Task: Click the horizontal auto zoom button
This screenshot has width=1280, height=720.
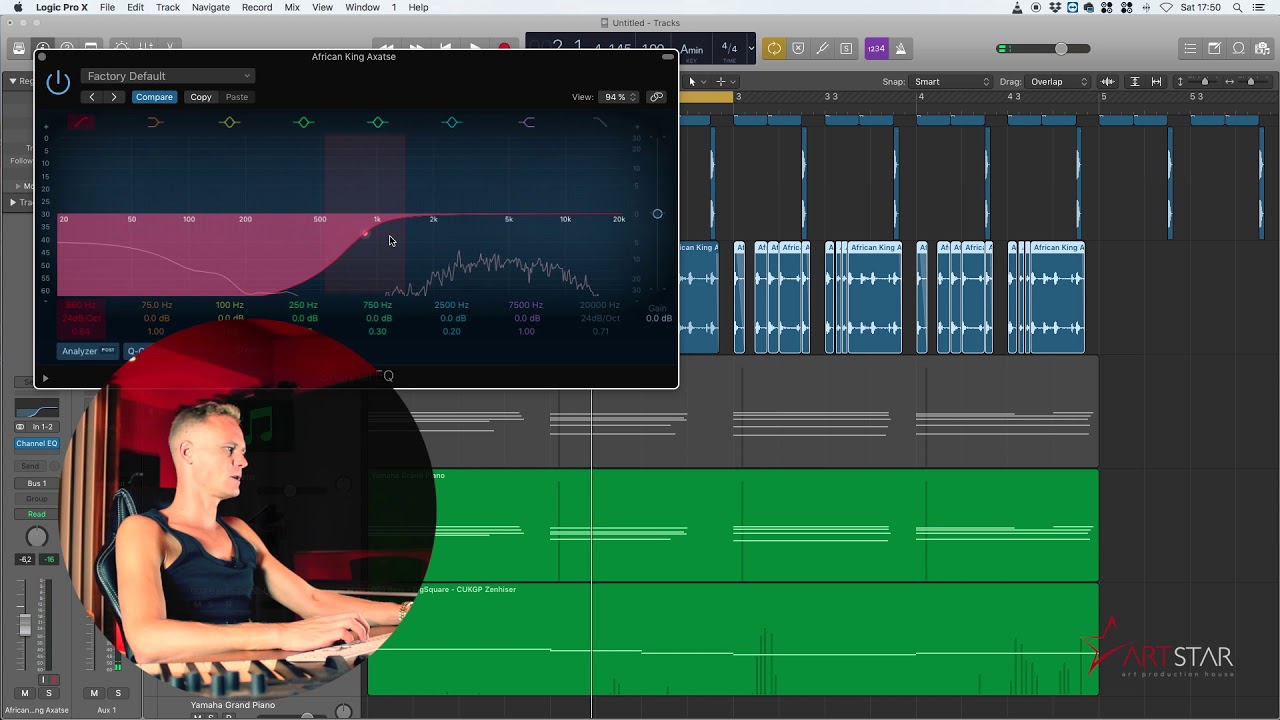Action: [1157, 82]
